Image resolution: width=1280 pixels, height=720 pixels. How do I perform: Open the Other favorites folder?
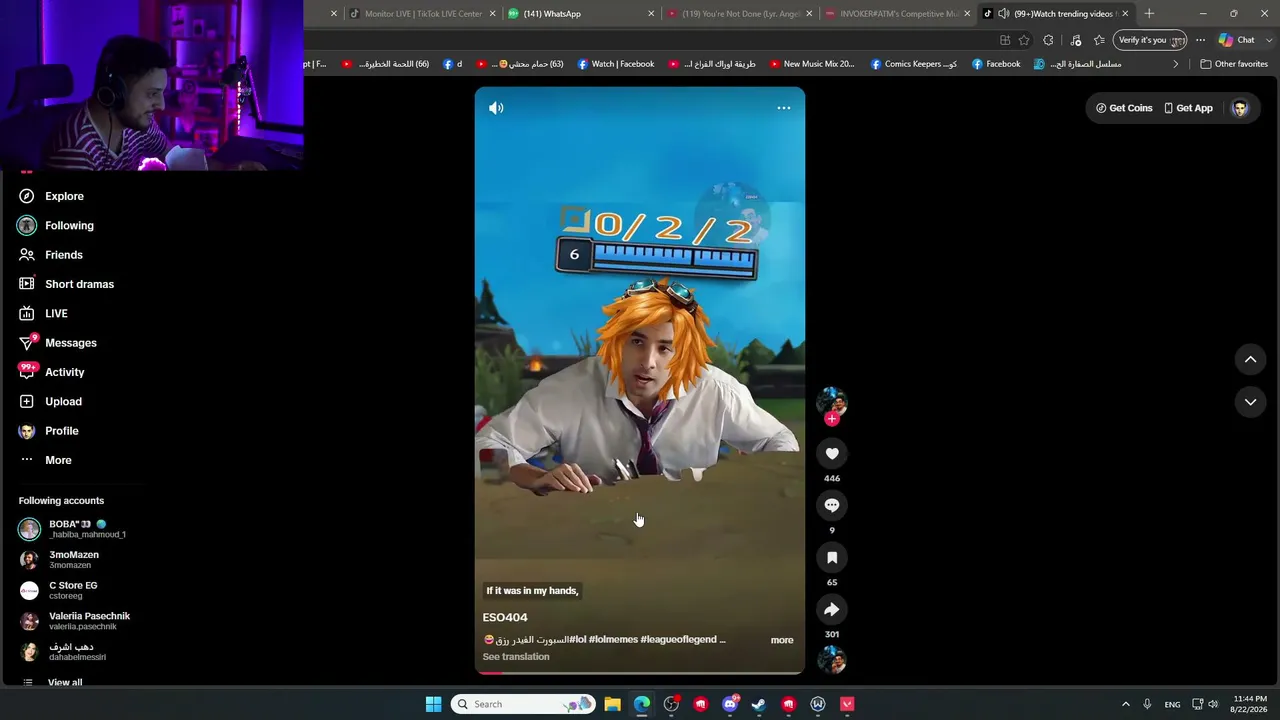[x=1234, y=64]
